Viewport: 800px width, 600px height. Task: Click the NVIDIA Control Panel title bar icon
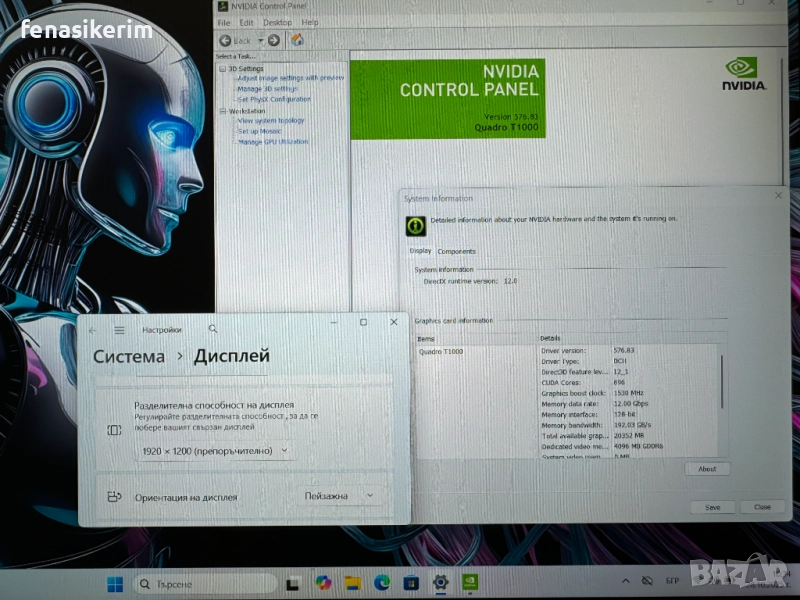[x=223, y=6]
